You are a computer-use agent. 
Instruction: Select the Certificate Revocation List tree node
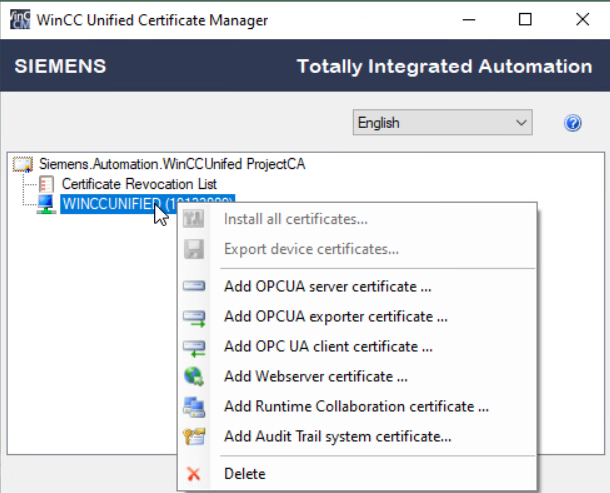[x=139, y=184]
